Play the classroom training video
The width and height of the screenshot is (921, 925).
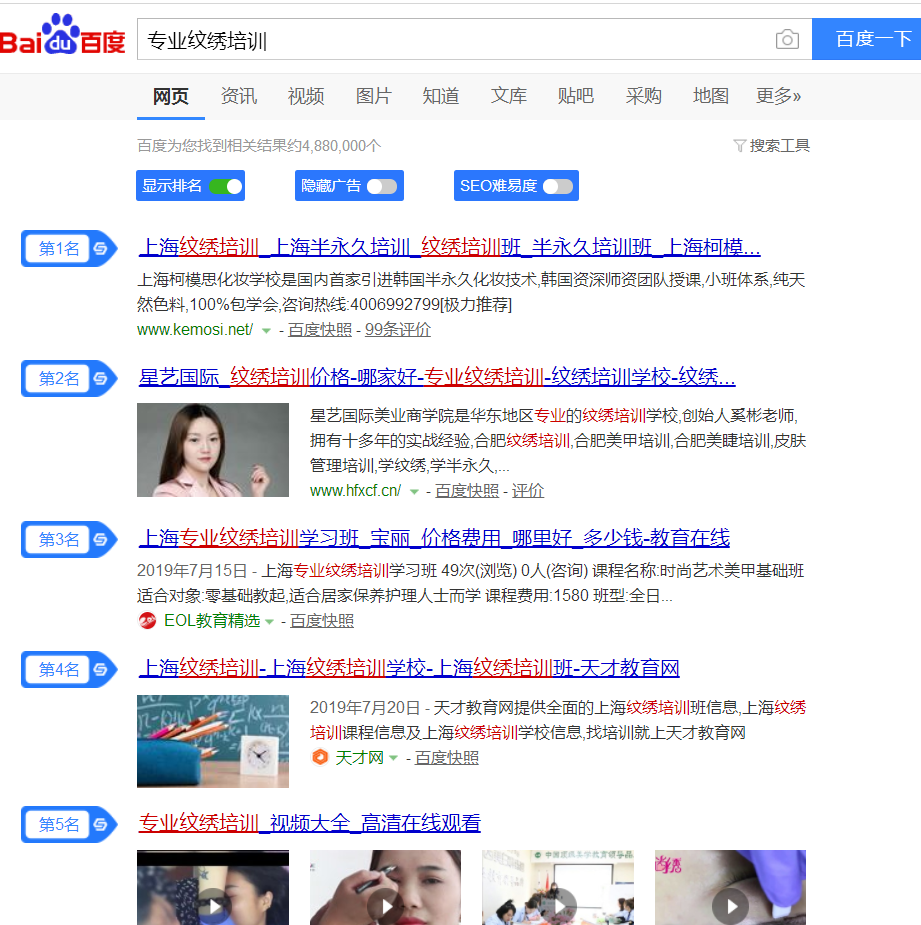pos(558,887)
